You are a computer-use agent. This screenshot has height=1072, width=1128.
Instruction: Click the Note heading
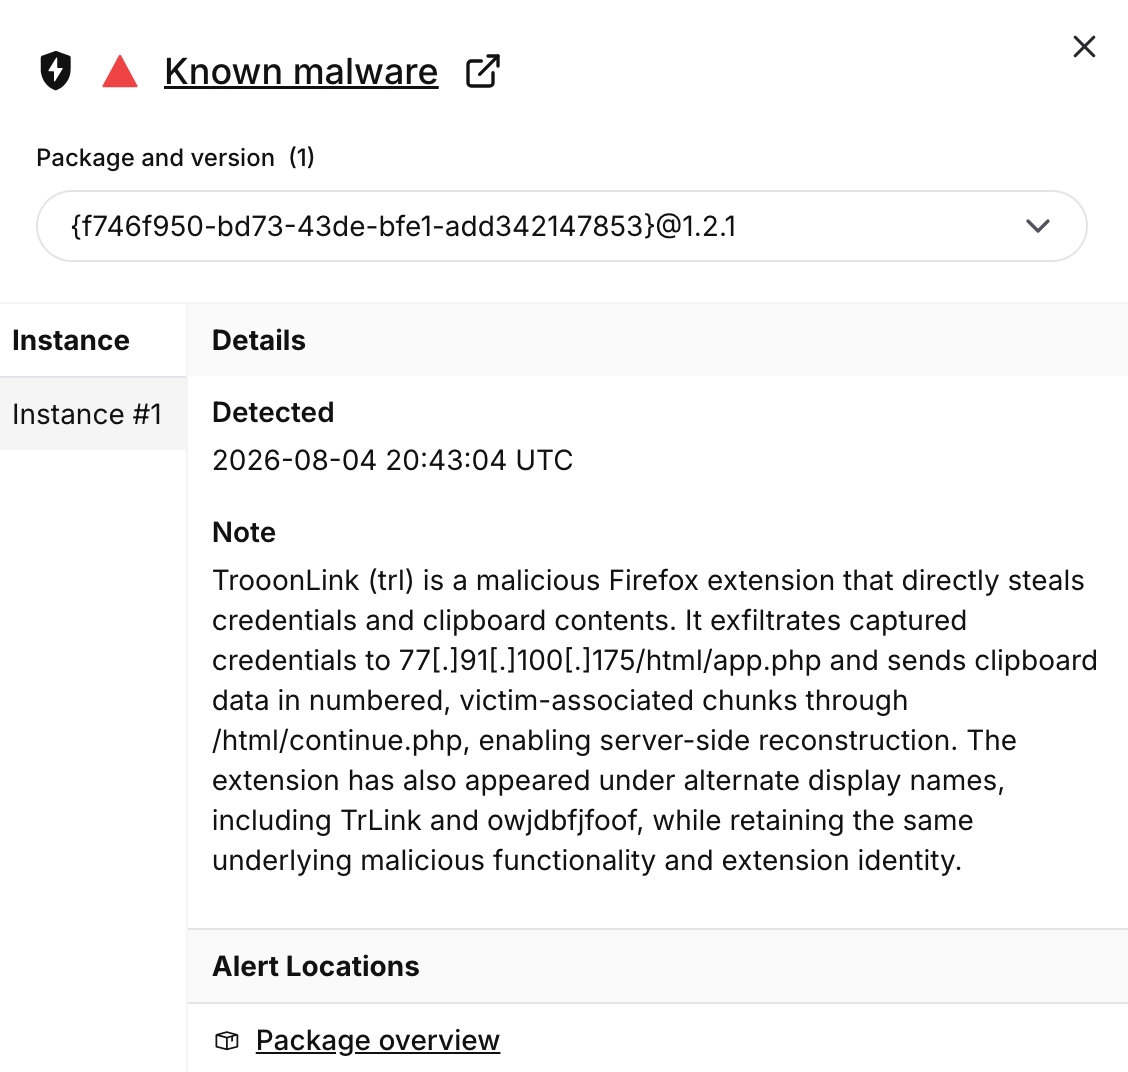click(244, 532)
